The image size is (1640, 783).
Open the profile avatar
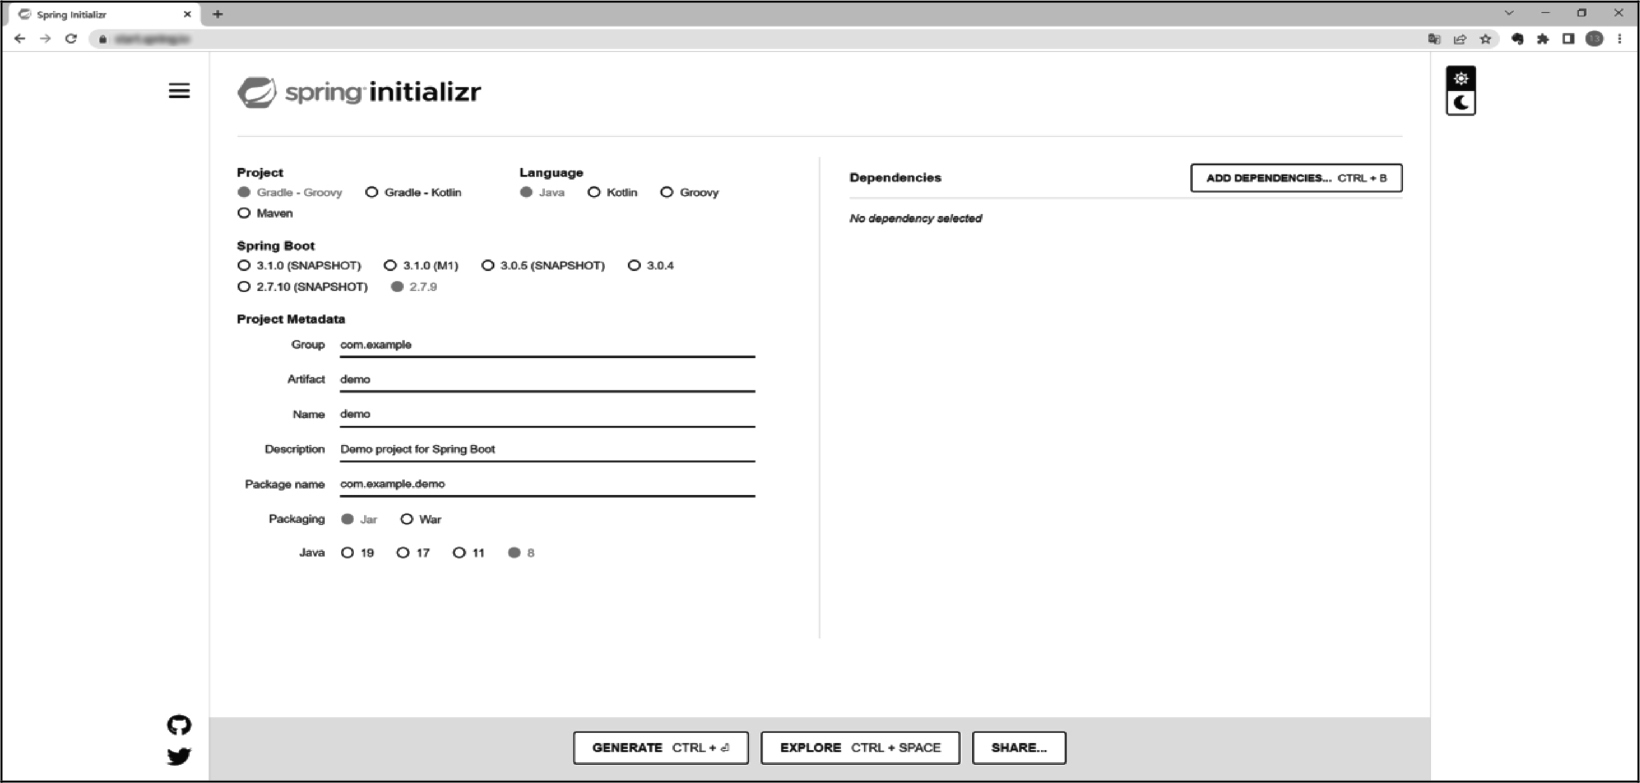1594,39
